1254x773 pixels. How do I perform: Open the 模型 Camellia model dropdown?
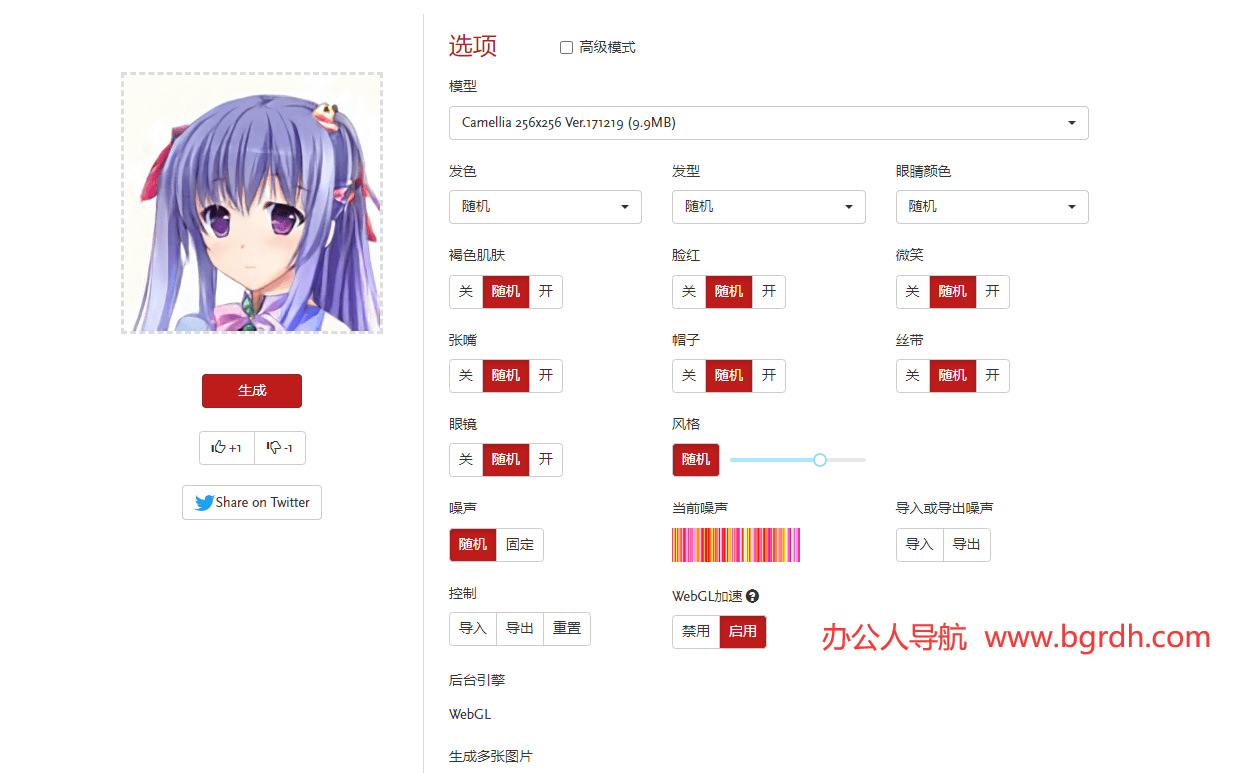pos(768,123)
